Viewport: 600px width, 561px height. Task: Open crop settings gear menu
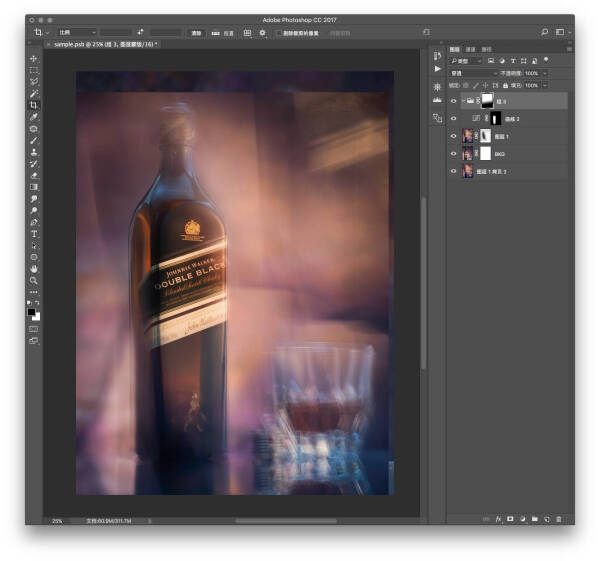(x=262, y=33)
